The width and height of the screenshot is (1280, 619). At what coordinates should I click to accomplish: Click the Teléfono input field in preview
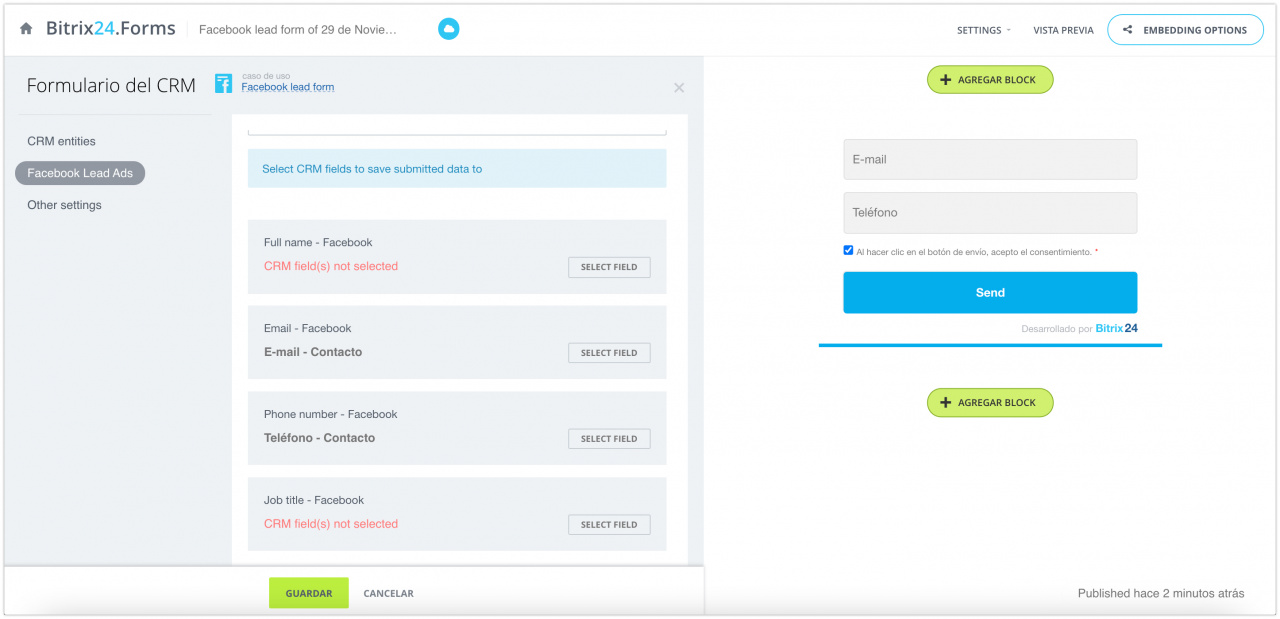click(x=990, y=213)
